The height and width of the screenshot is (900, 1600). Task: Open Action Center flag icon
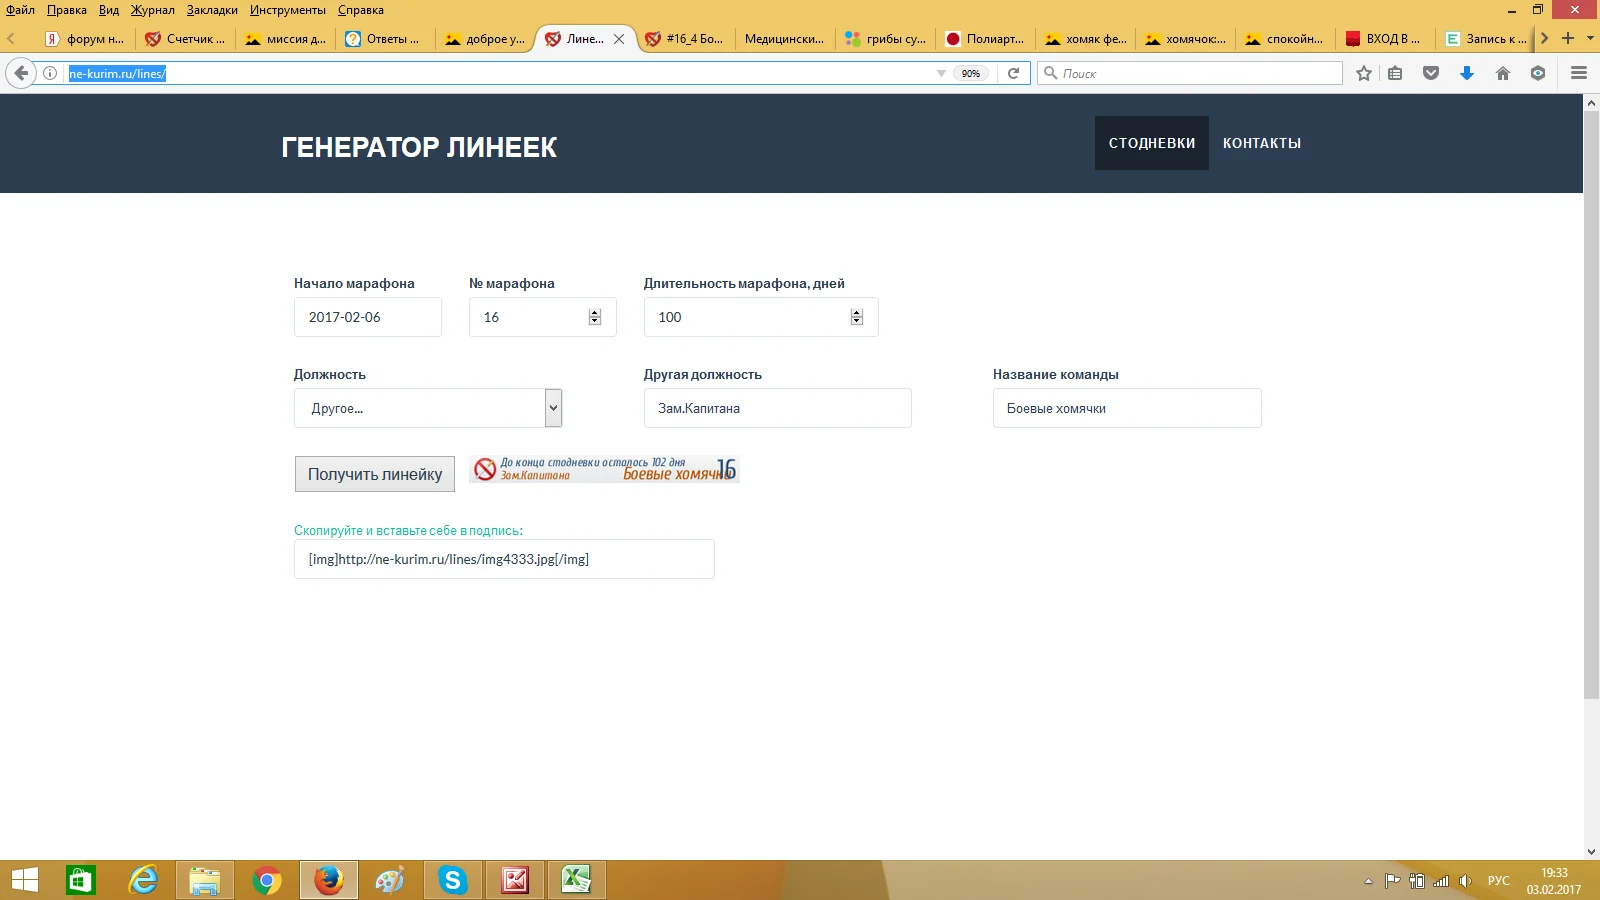[x=1392, y=881]
